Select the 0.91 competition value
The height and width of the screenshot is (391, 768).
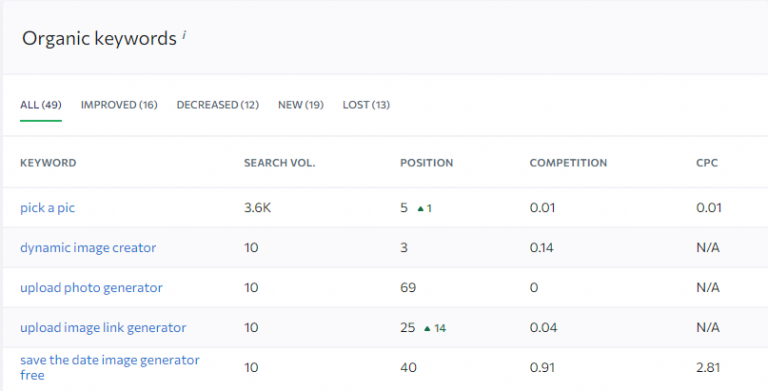pyautogui.click(x=542, y=367)
